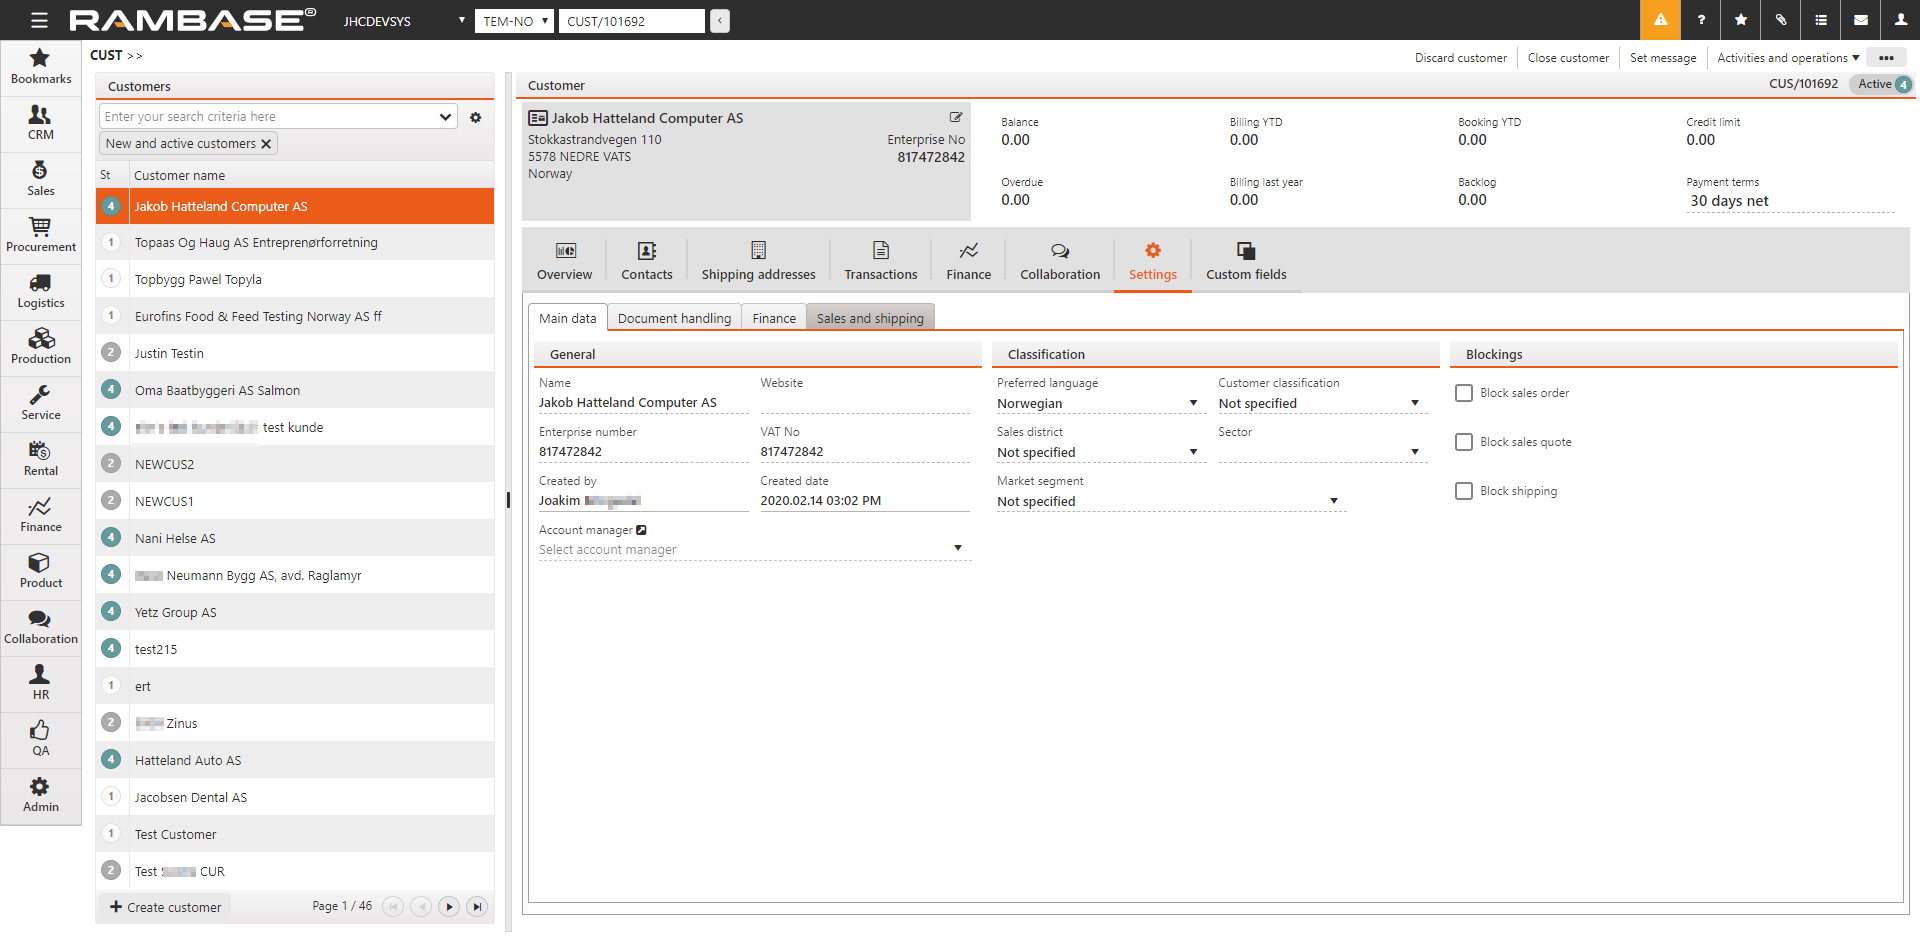Open the hamburger main menu
1920x937 pixels.
[x=39, y=20]
